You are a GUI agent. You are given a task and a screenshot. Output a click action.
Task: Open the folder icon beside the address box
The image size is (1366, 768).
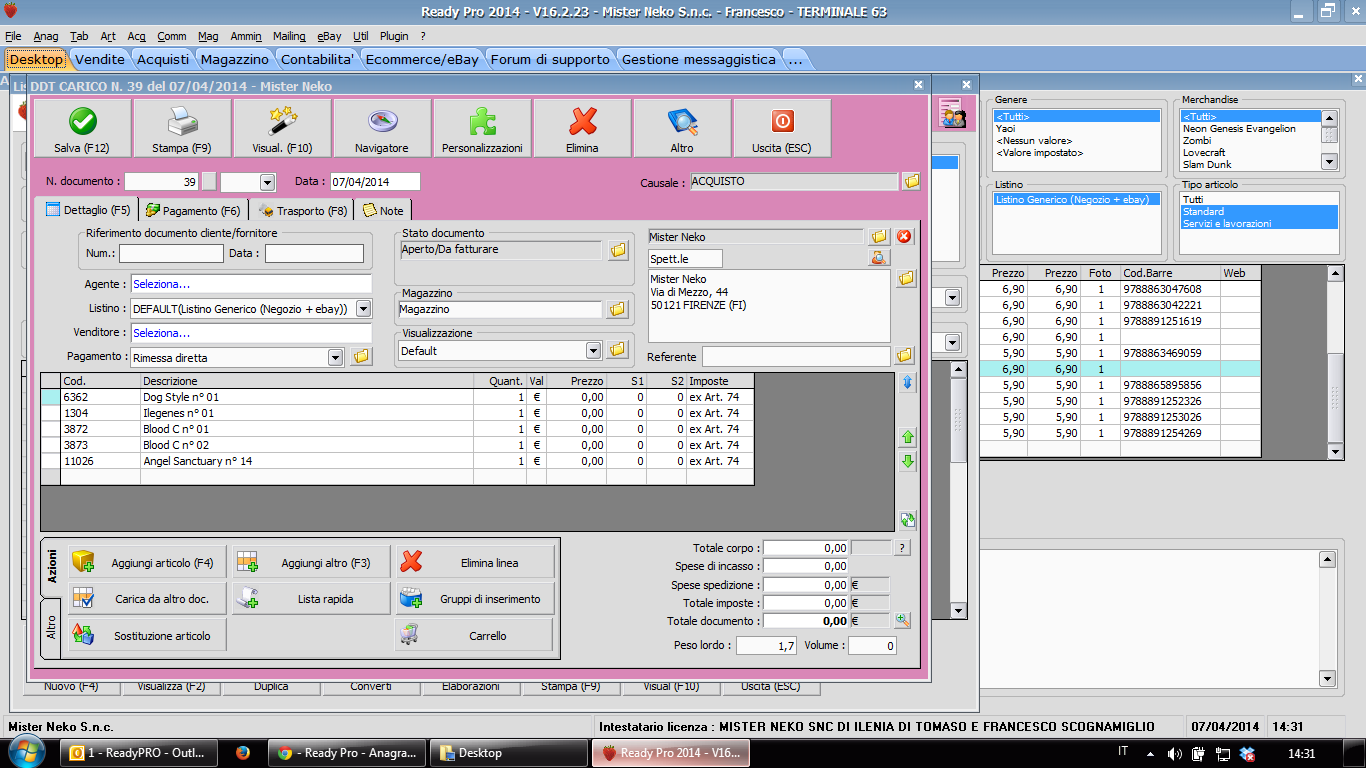(906, 279)
